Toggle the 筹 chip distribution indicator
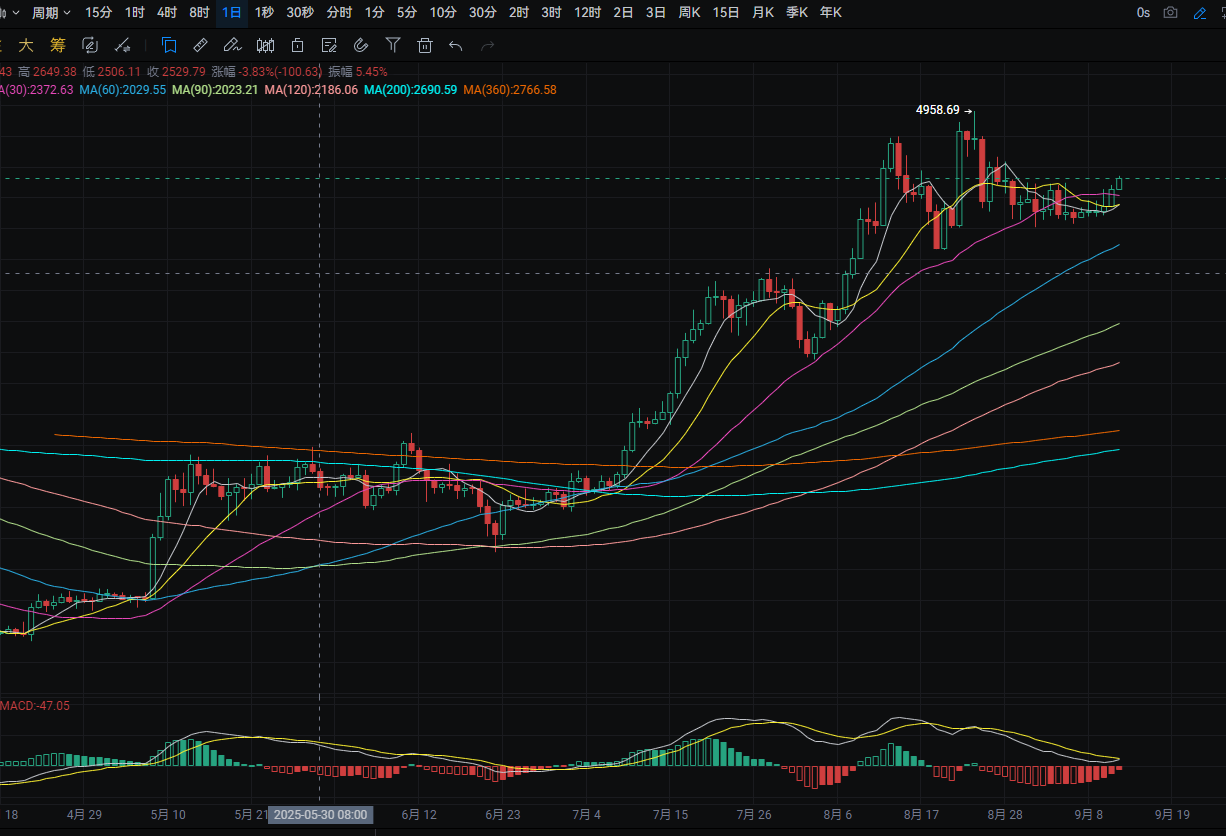 57,45
